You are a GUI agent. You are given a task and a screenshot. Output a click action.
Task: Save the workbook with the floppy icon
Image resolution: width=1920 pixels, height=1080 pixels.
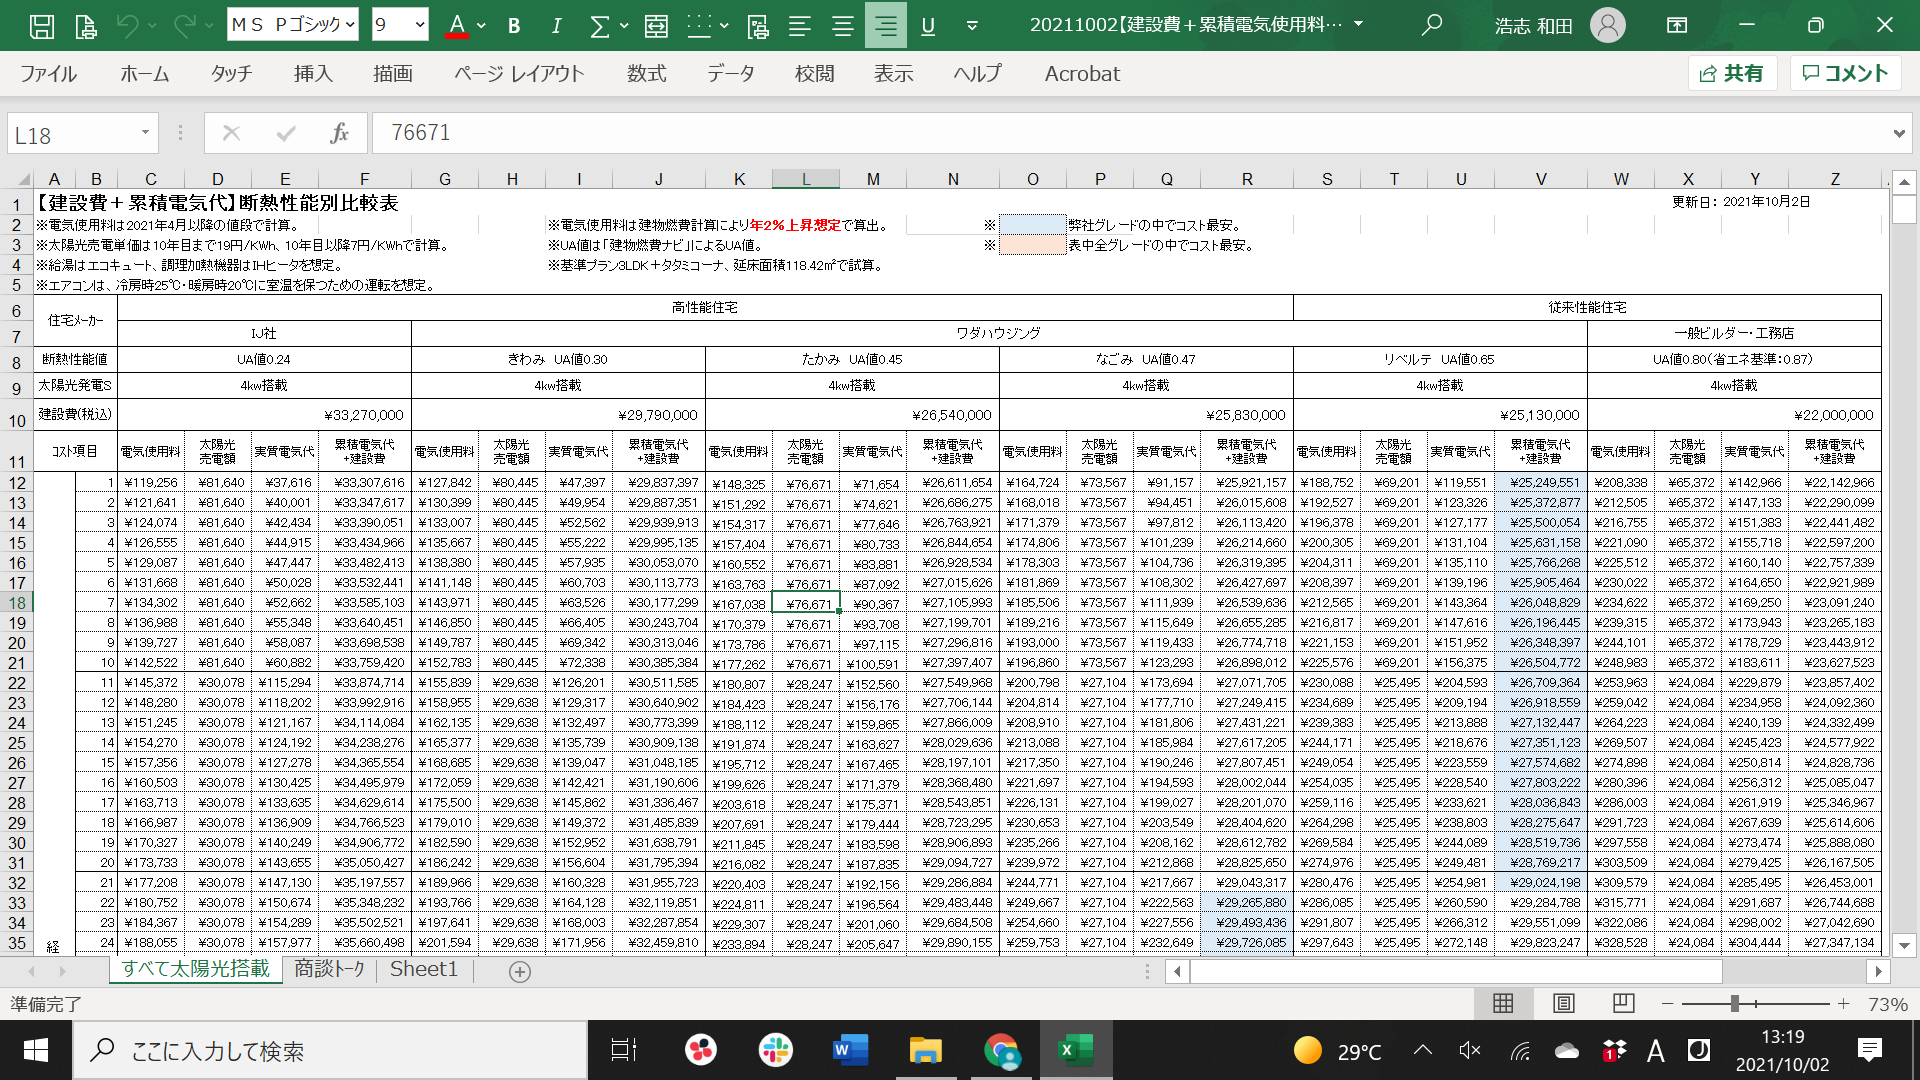42,26
